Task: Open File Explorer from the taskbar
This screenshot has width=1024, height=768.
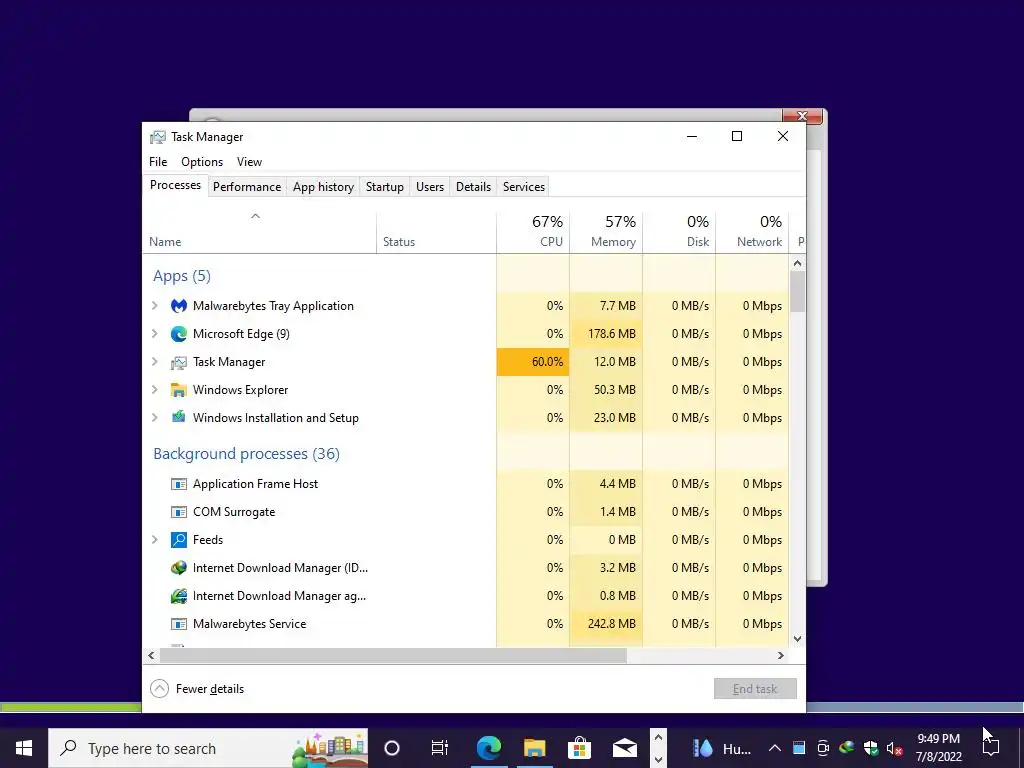Action: coord(534,748)
